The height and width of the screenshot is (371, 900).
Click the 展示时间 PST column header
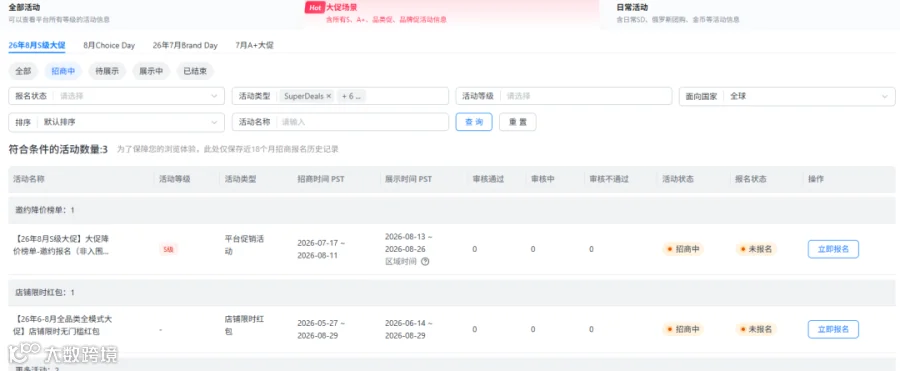[409, 179]
